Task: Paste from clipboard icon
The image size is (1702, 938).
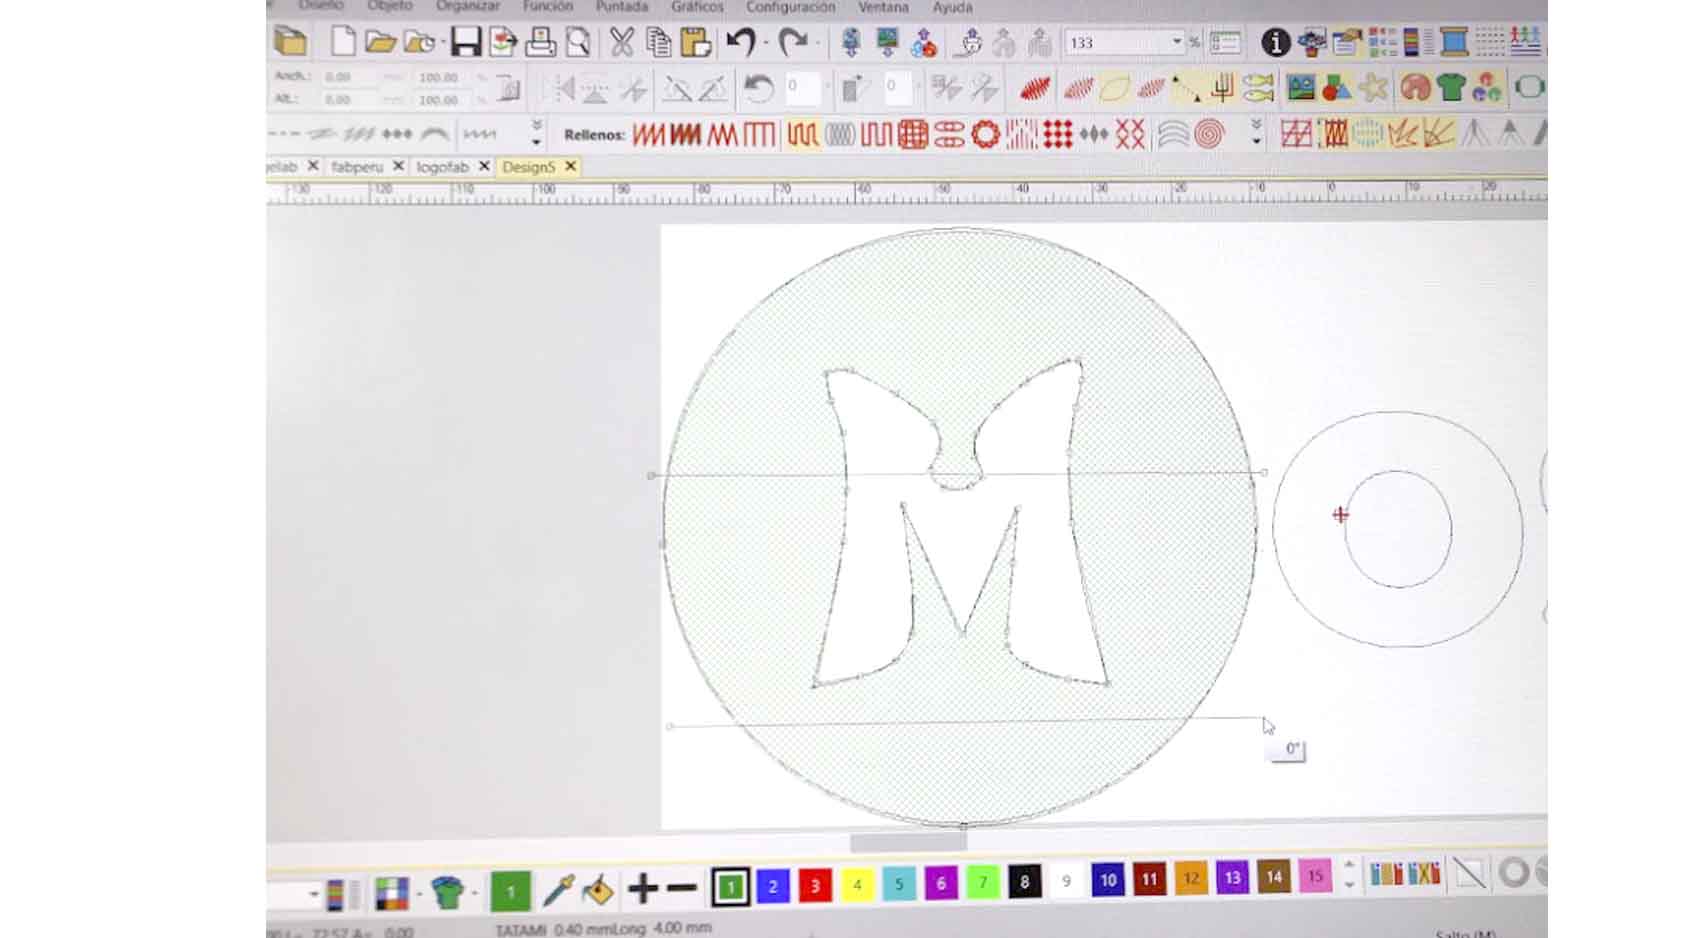Action: tap(695, 42)
